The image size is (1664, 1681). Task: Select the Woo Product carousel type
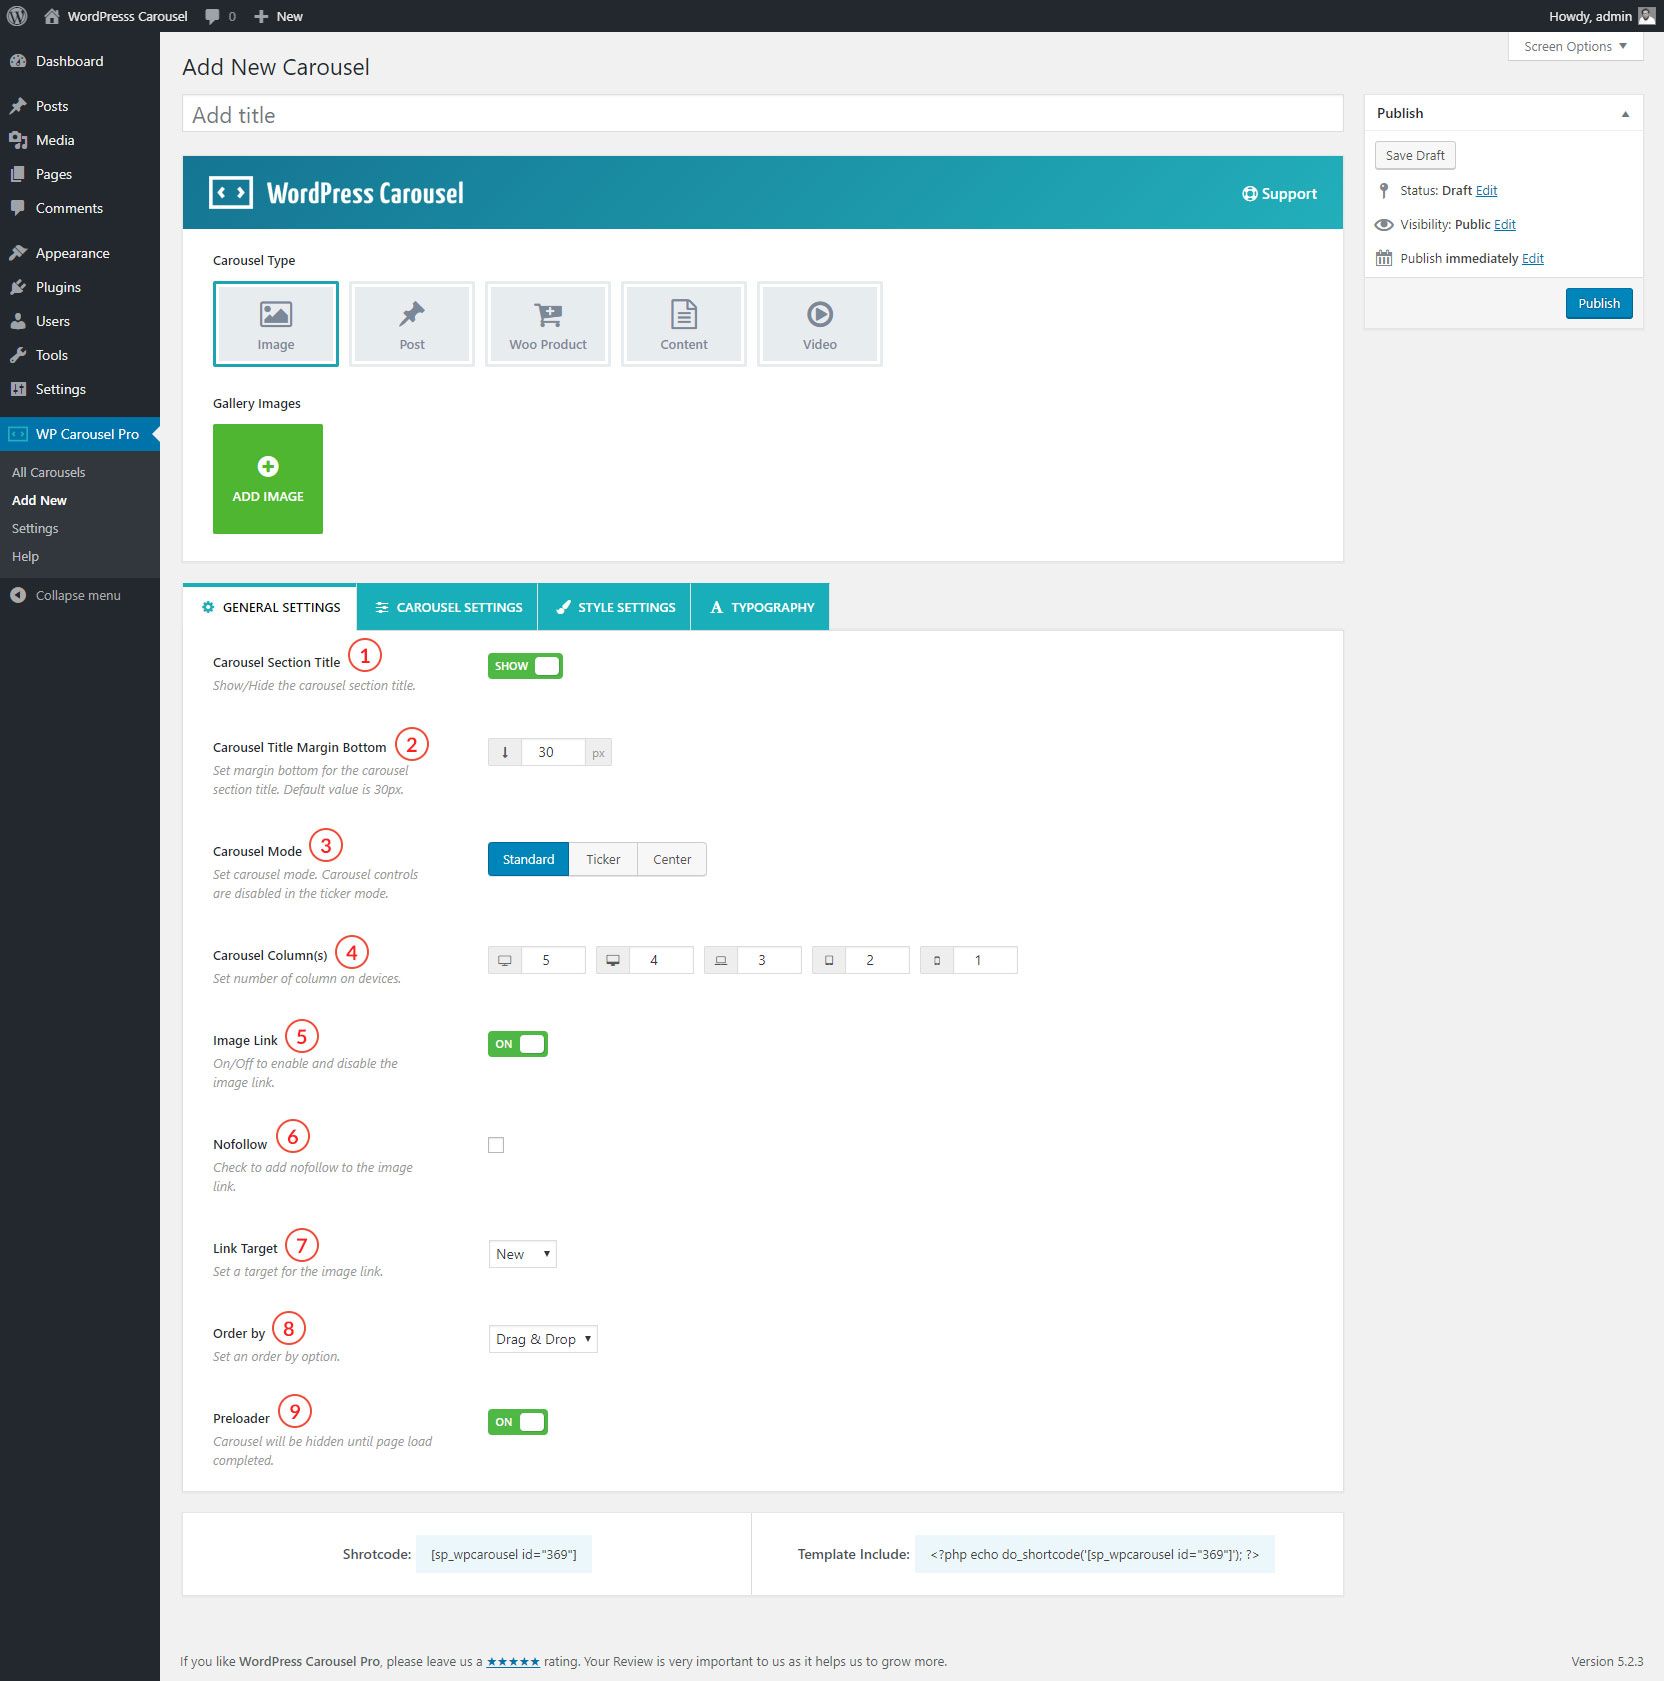tap(547, 324)
